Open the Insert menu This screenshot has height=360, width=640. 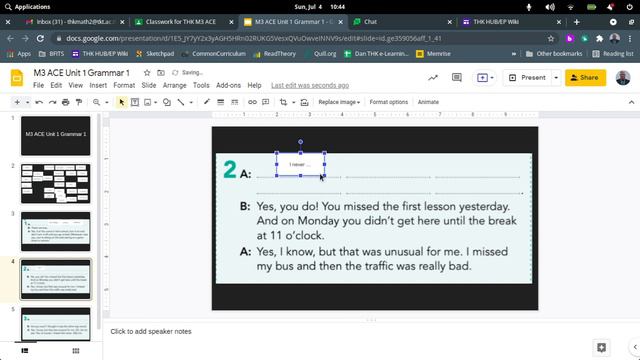click(98, 85)
